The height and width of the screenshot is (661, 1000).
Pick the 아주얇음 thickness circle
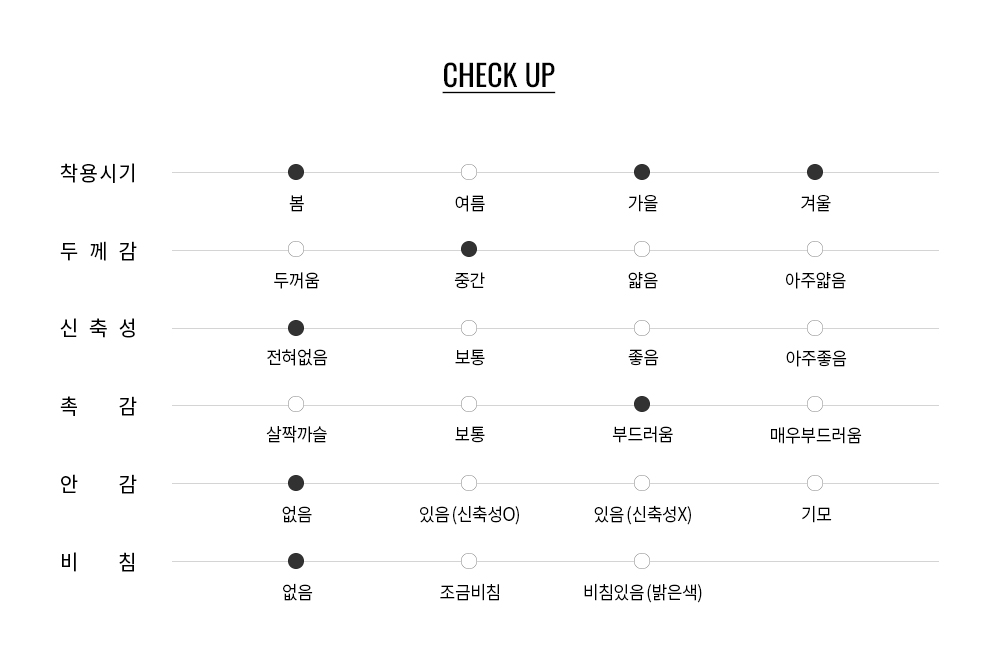point(815,249)
